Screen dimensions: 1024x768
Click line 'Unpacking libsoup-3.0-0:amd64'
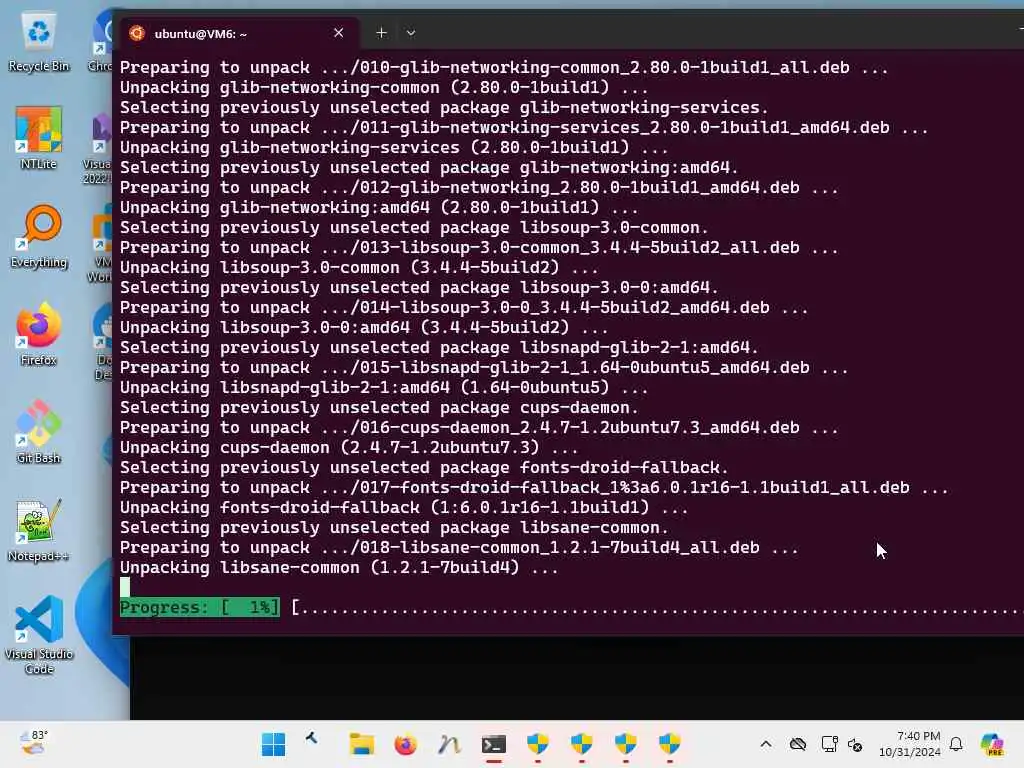pos(364,327)
